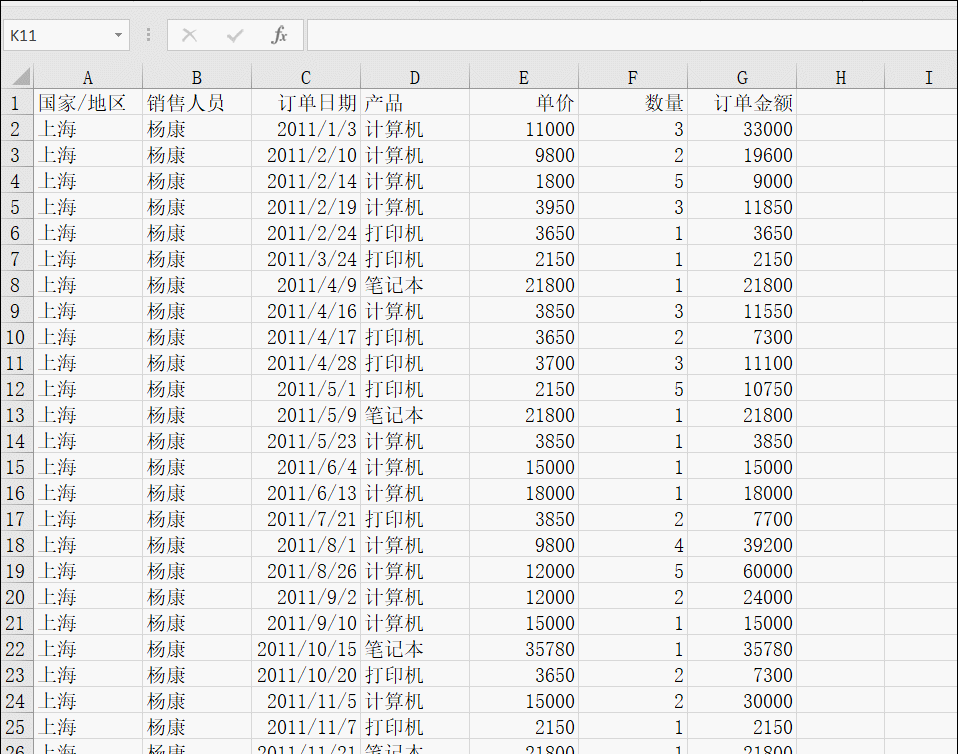Click date cell 2011/4/28
958x754 pixels.
[306, 363]
